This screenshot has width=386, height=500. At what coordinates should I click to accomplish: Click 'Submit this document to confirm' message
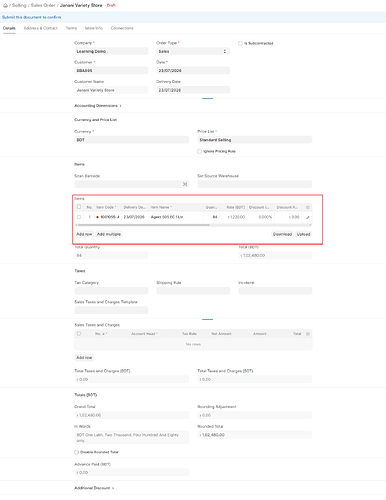[32, 17]
